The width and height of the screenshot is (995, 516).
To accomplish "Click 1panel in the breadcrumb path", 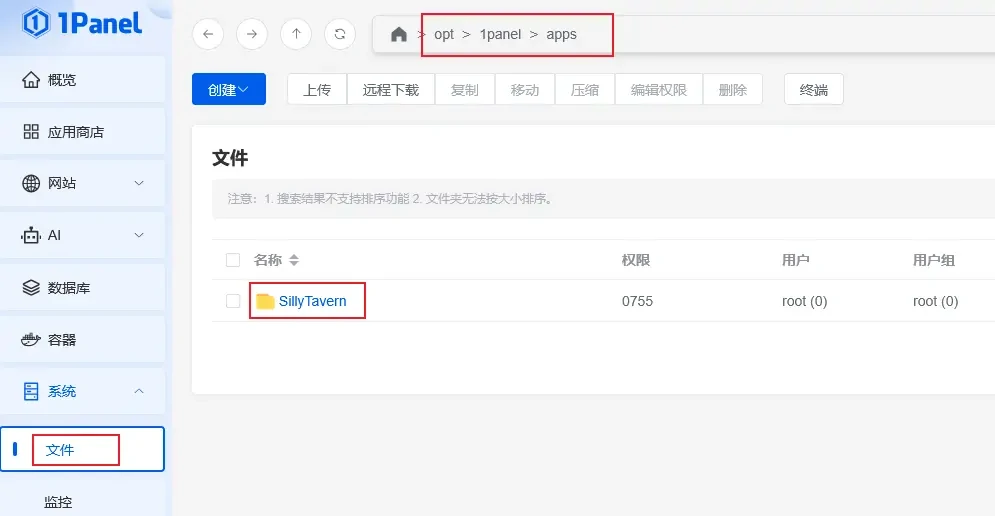I will click(500, 34).
